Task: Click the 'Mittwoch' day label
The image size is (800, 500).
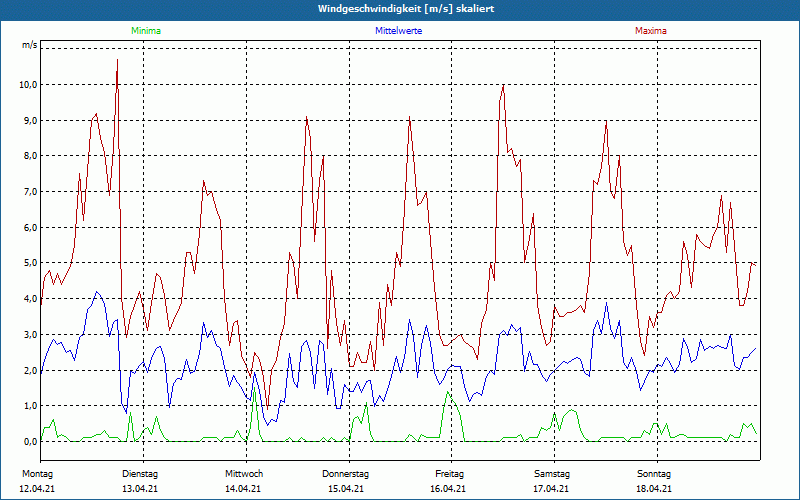Action: (244, 474)
